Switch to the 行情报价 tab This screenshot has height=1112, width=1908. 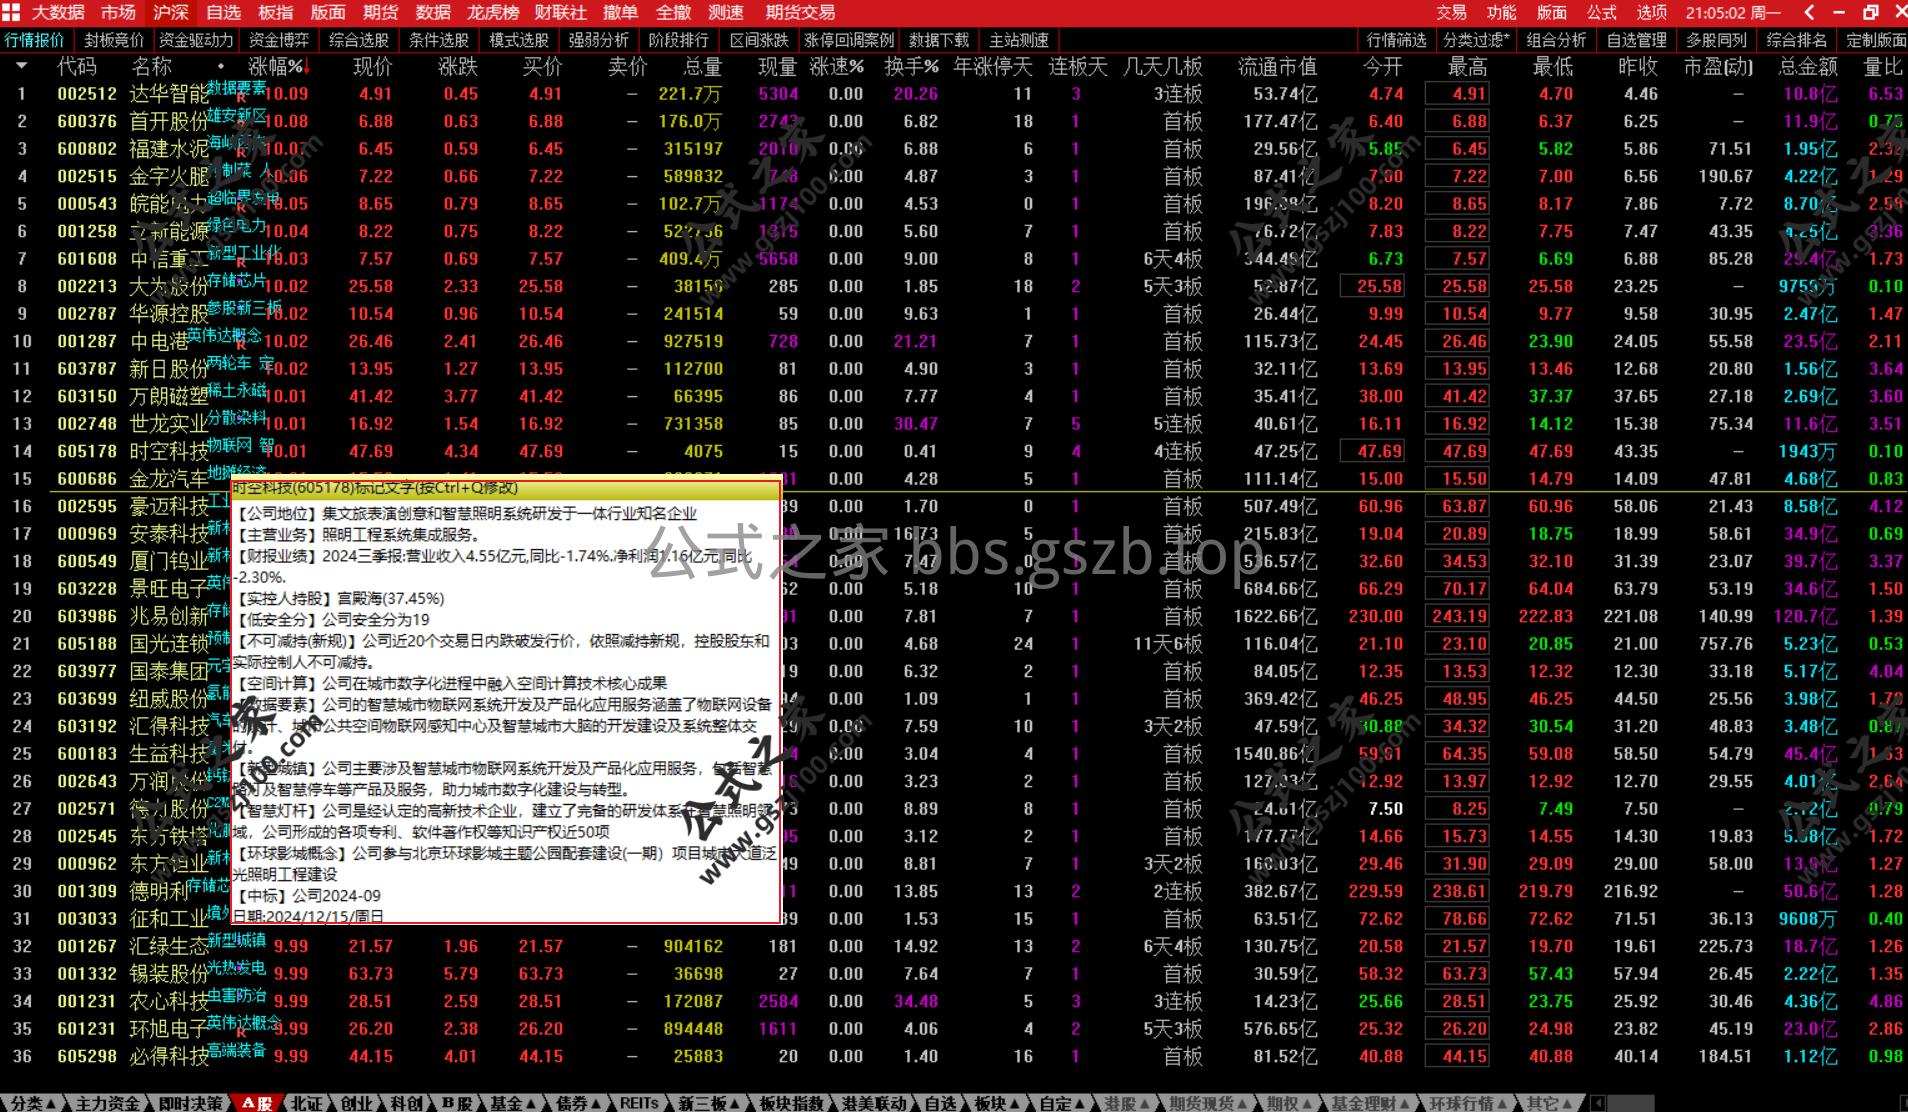point(34,40)
